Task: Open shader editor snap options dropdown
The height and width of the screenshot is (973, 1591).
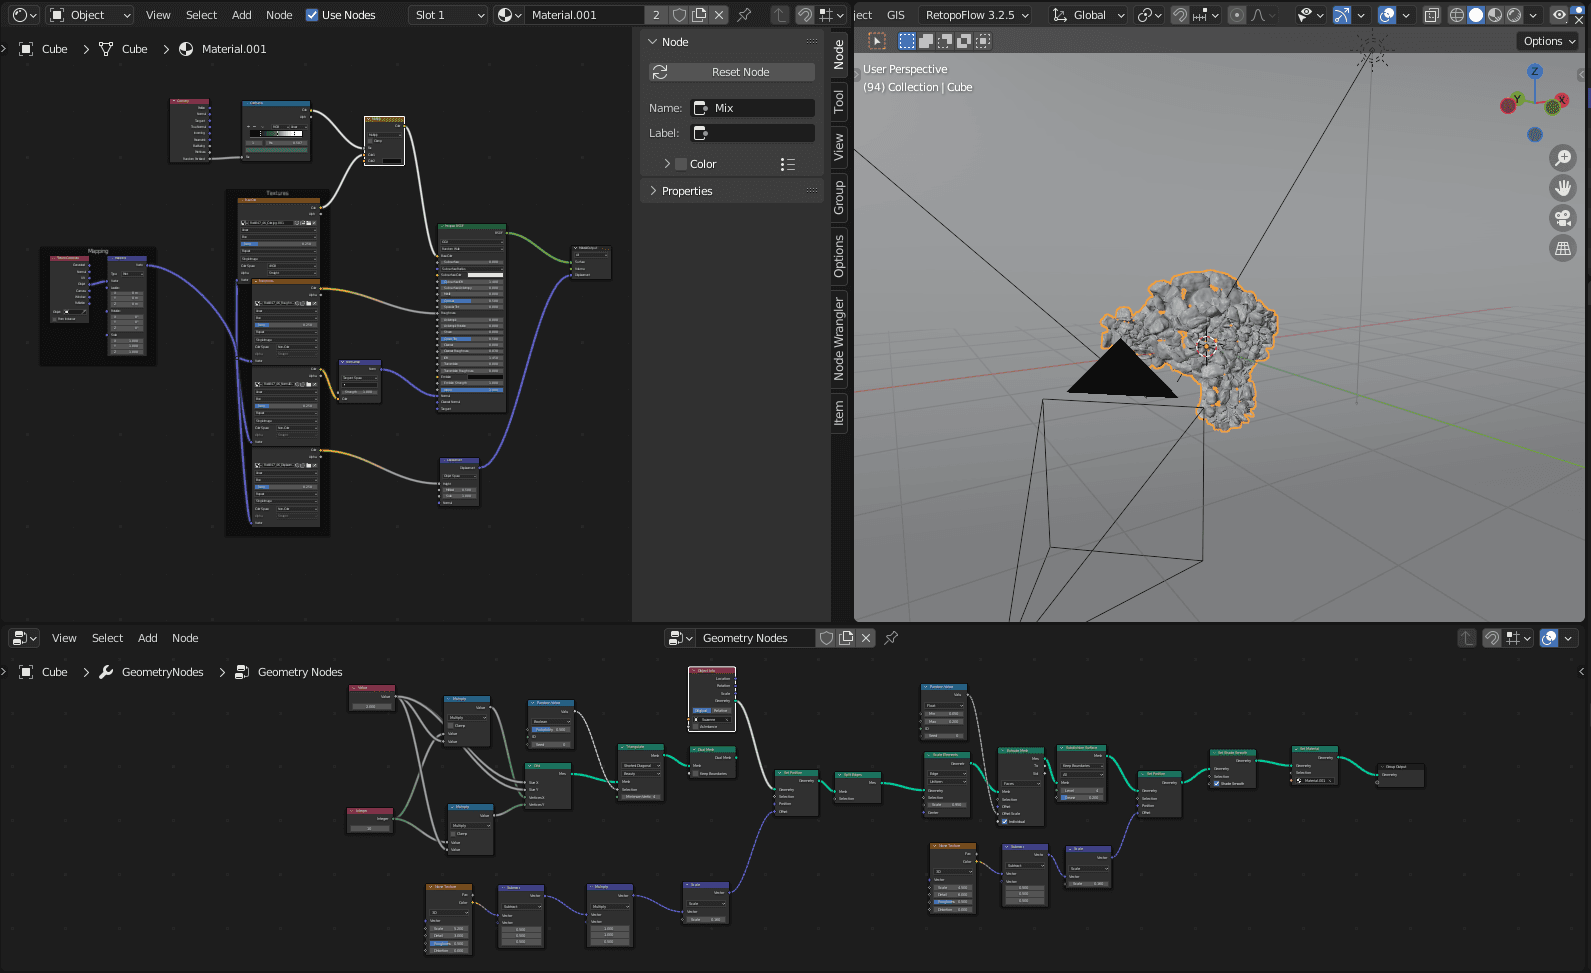Action: [831, 15]
